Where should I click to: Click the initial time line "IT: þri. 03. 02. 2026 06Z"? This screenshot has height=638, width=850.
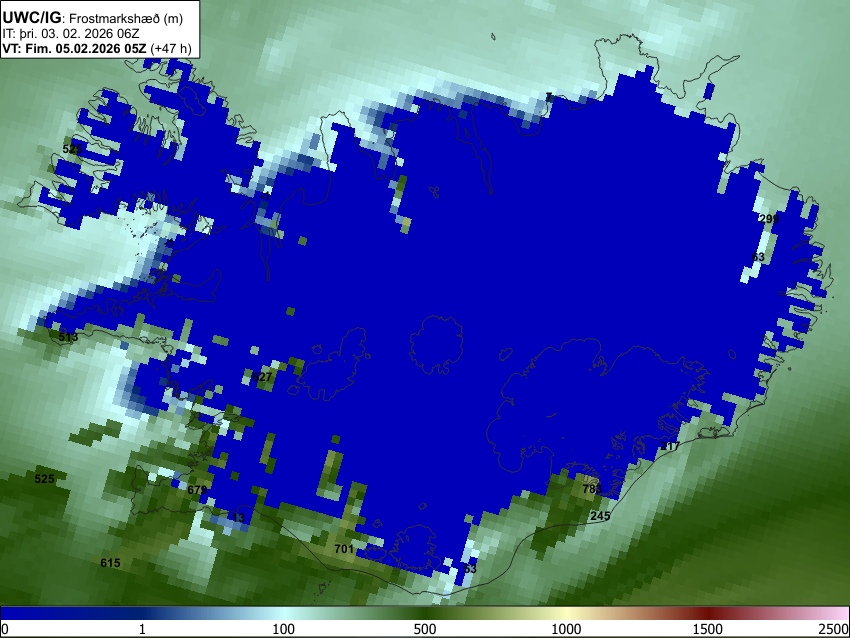[x=70, y=34]
